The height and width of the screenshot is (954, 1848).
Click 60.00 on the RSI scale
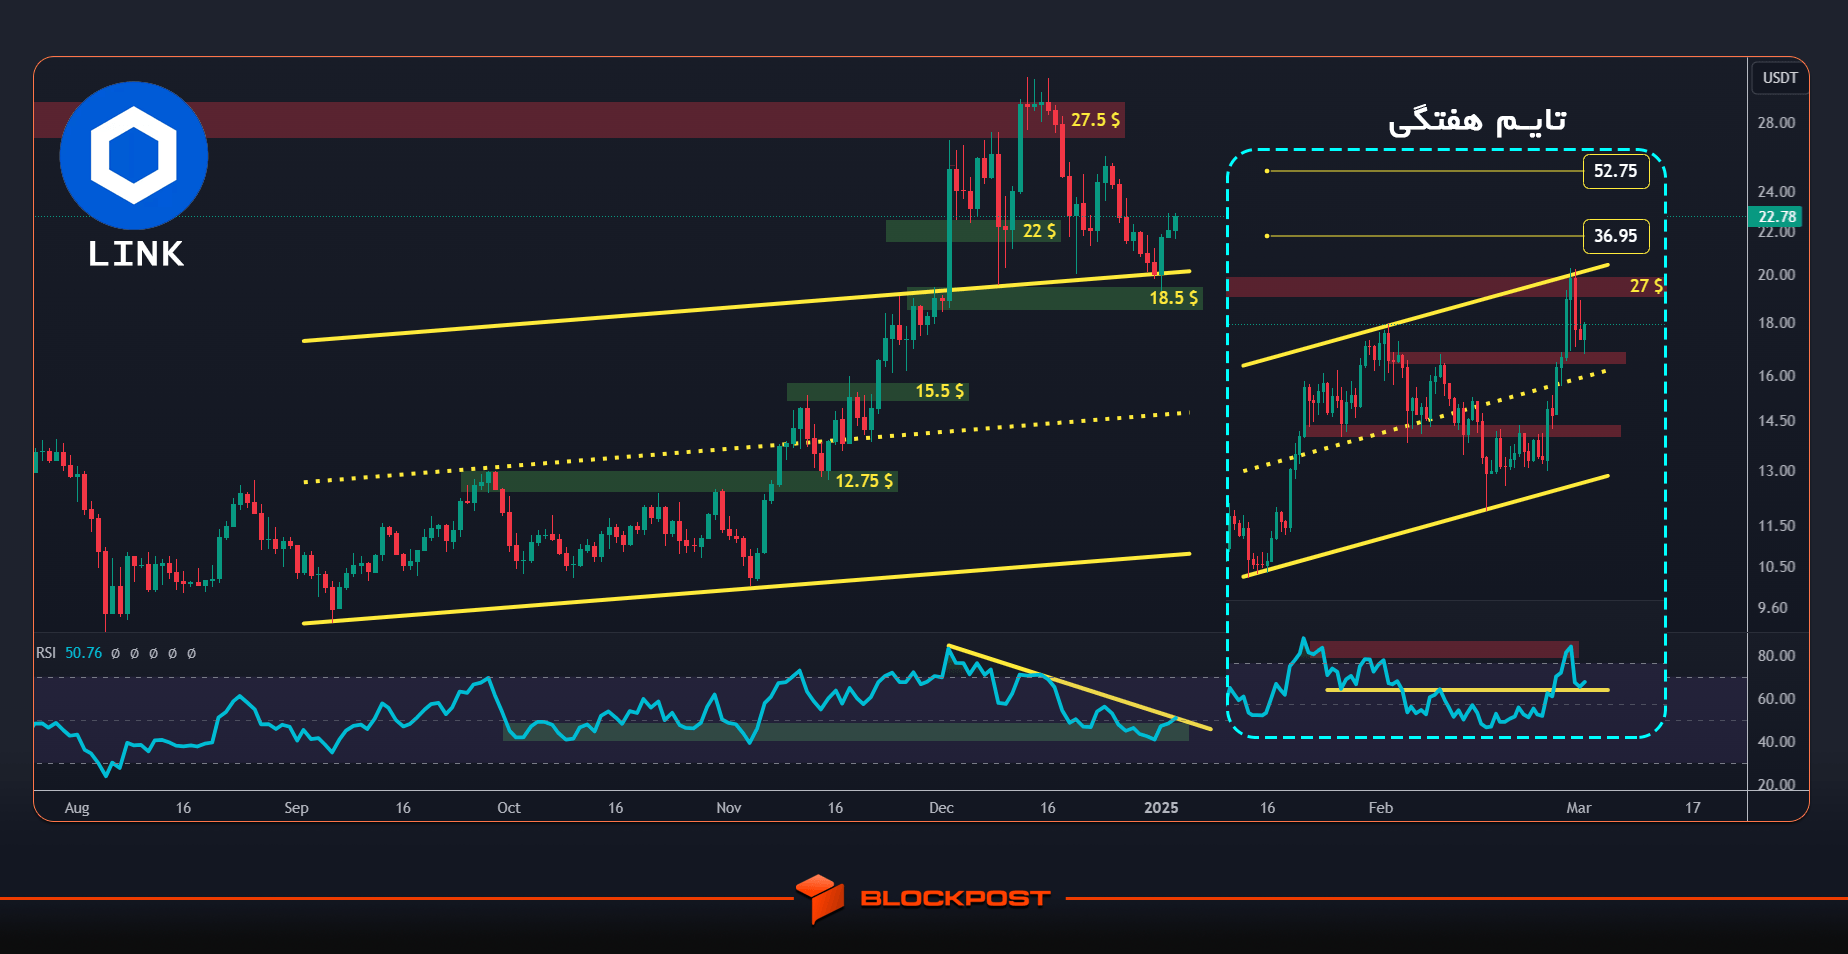(1777, 699)
